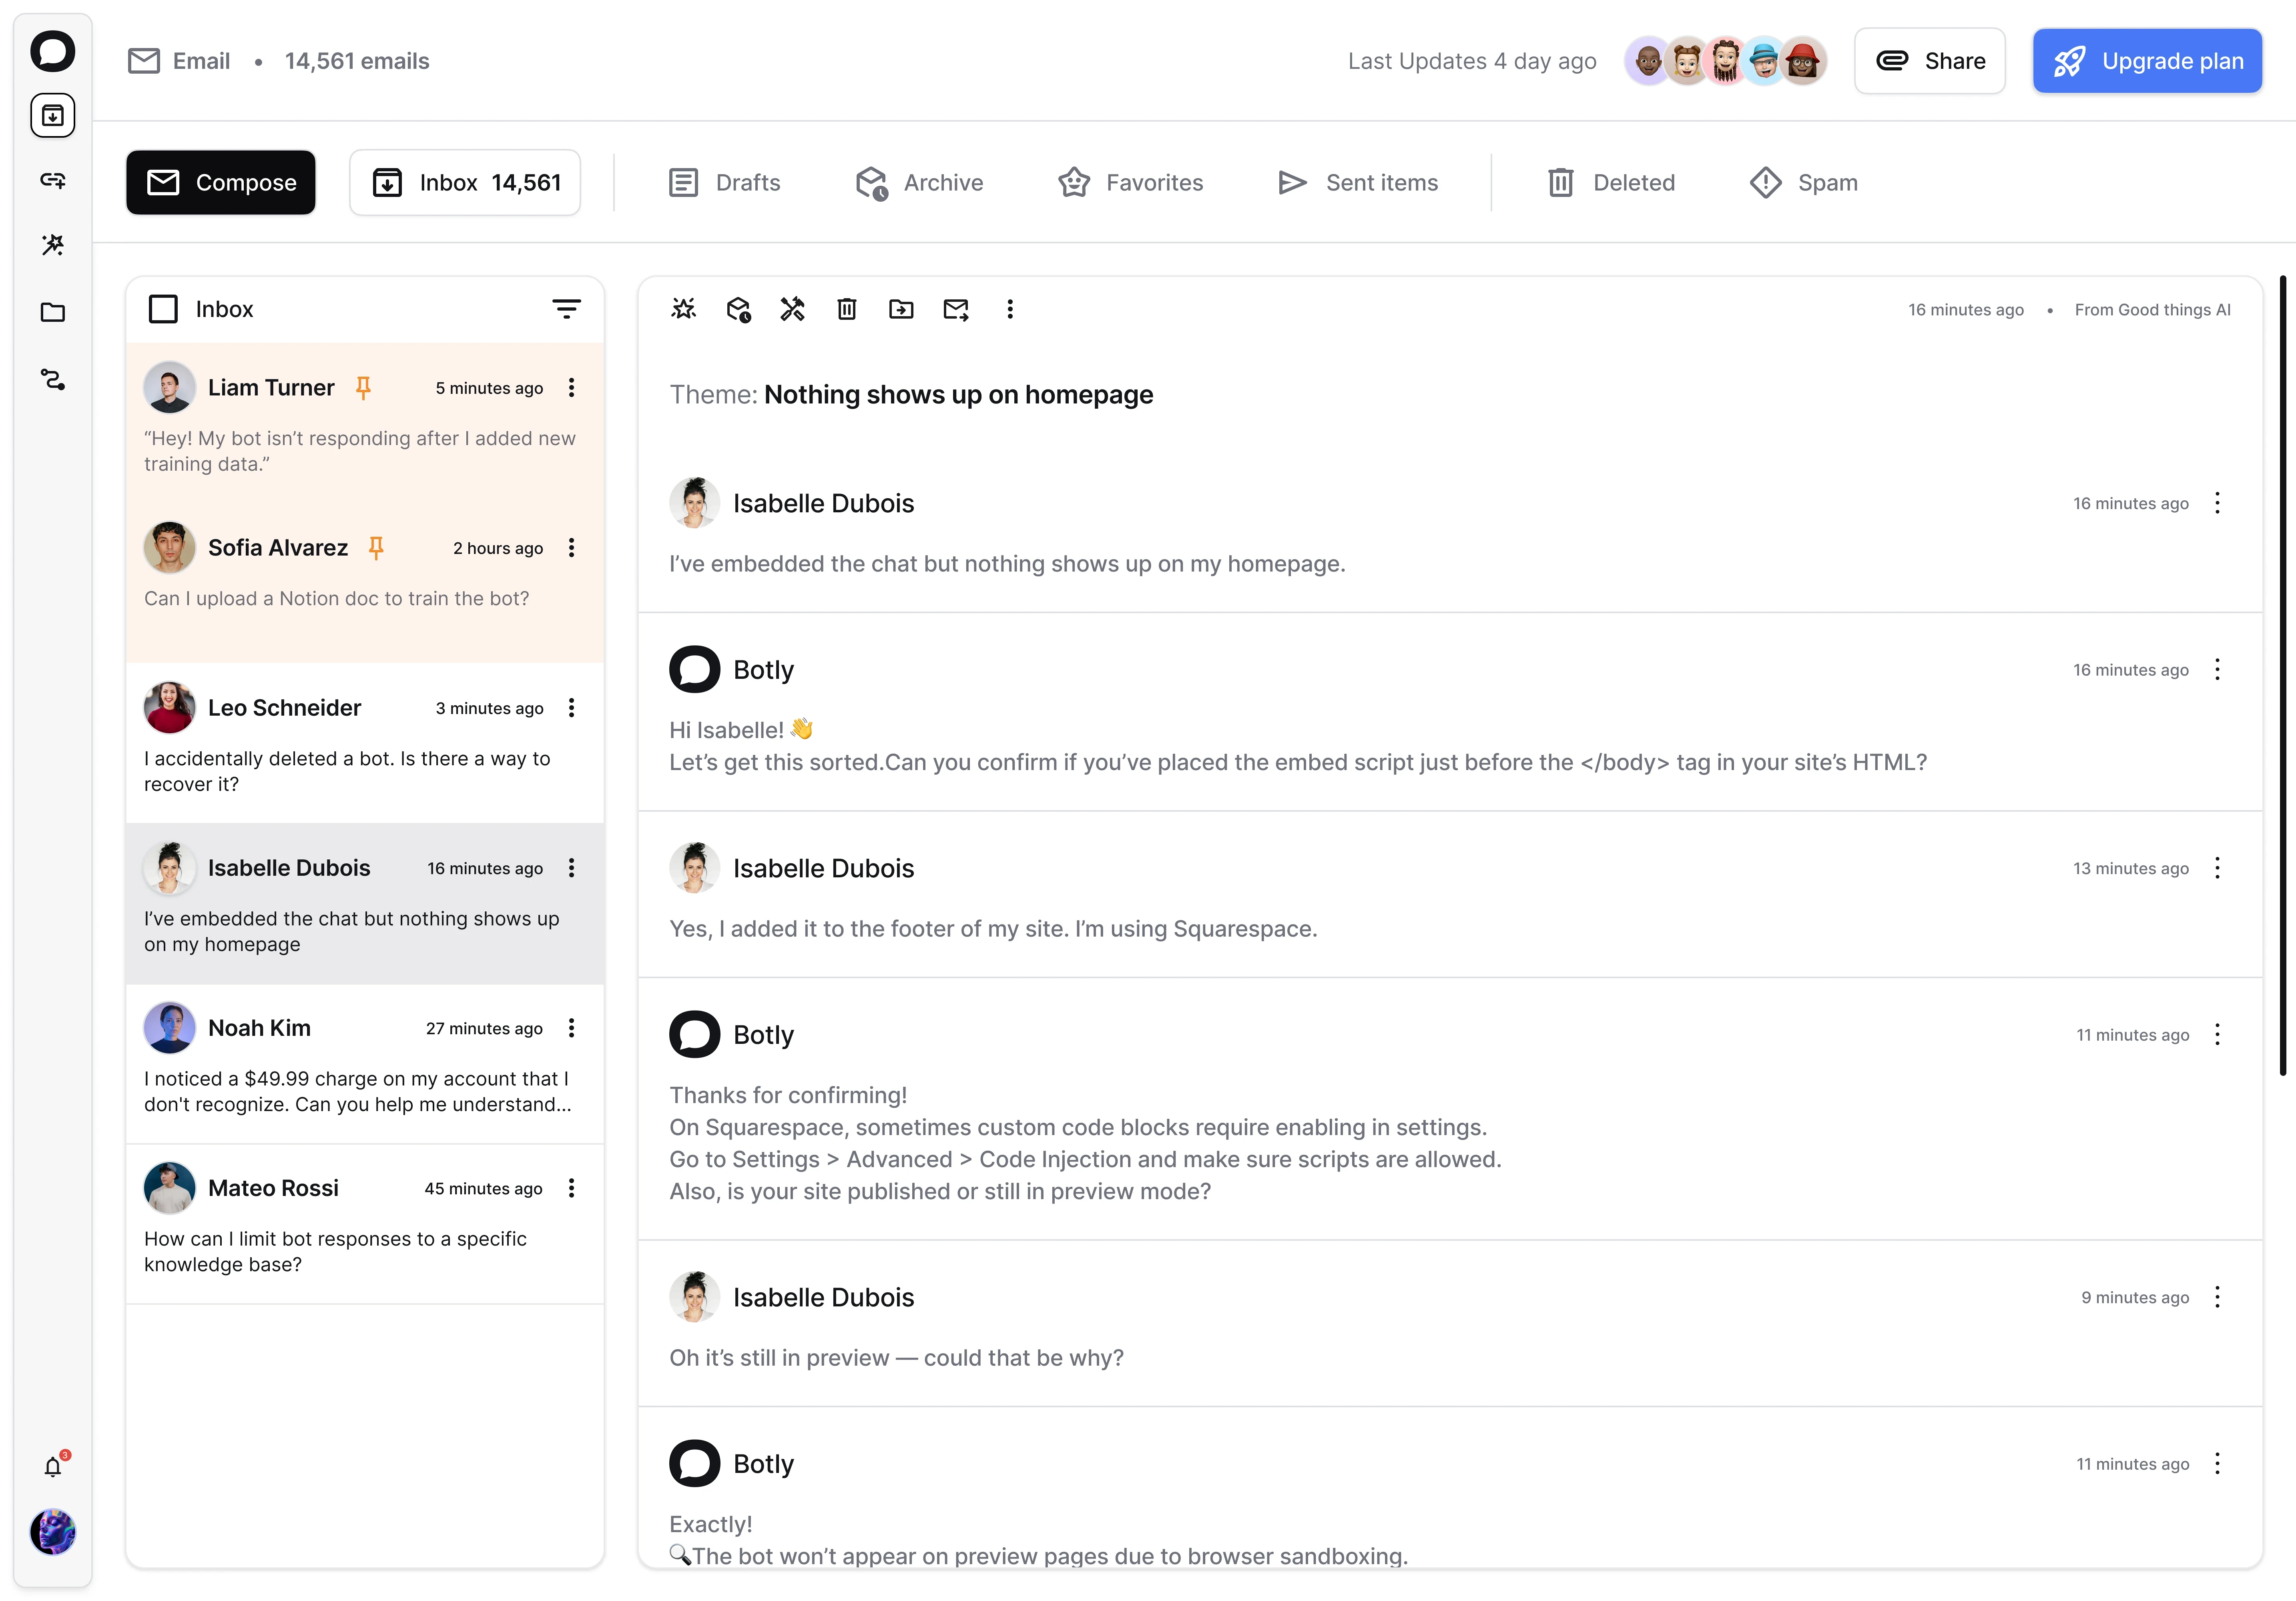The width and height of the screenshot is (2296, 1601).
Task: Switch to the Drafts tab
Action: click(724, 182)
